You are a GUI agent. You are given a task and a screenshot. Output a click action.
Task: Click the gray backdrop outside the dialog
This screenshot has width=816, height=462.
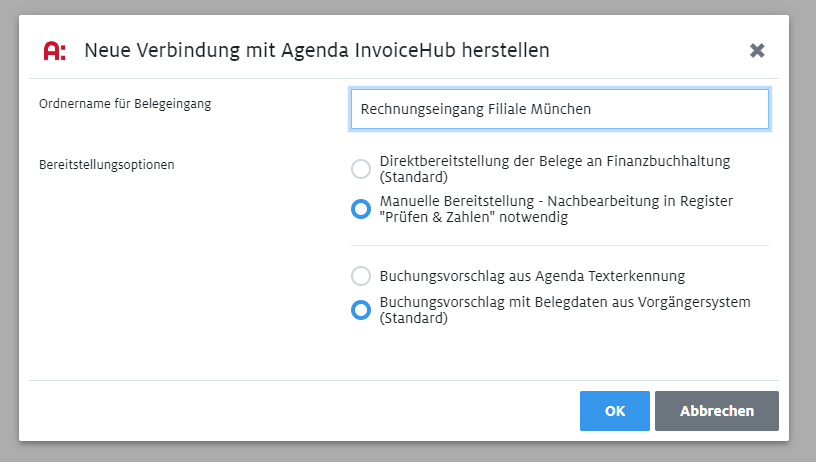tap(408, 452)
